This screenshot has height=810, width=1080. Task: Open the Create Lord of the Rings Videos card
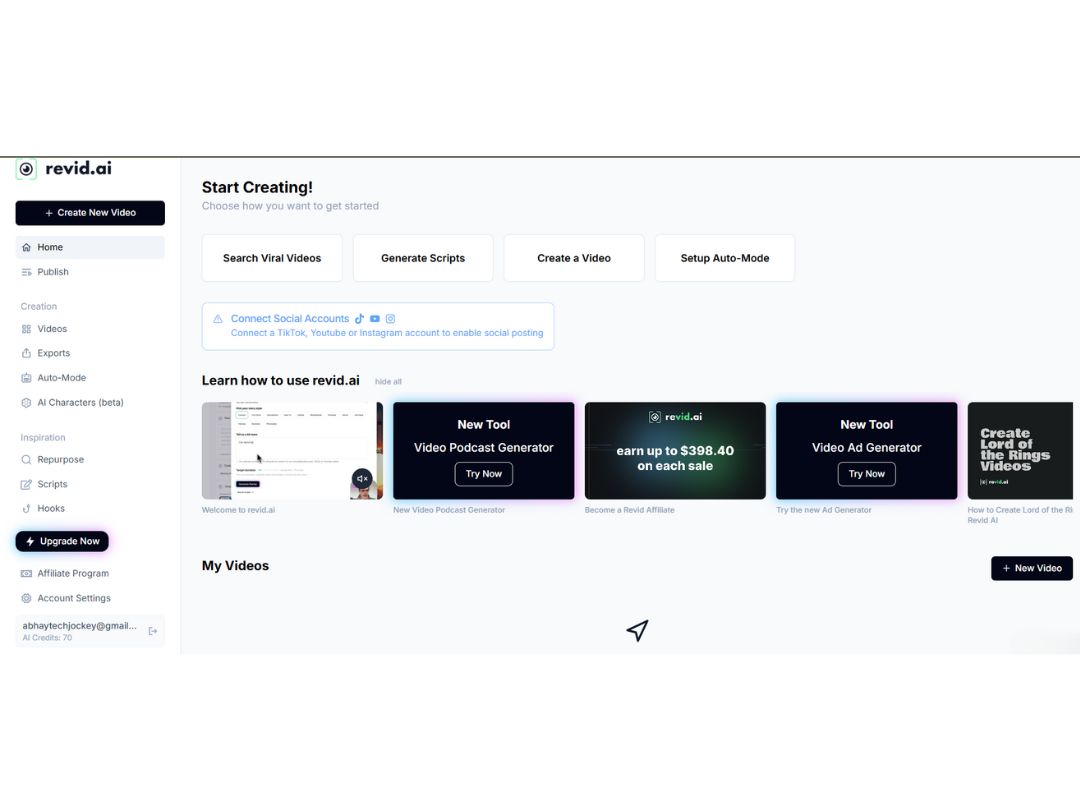click(1020, 450)
